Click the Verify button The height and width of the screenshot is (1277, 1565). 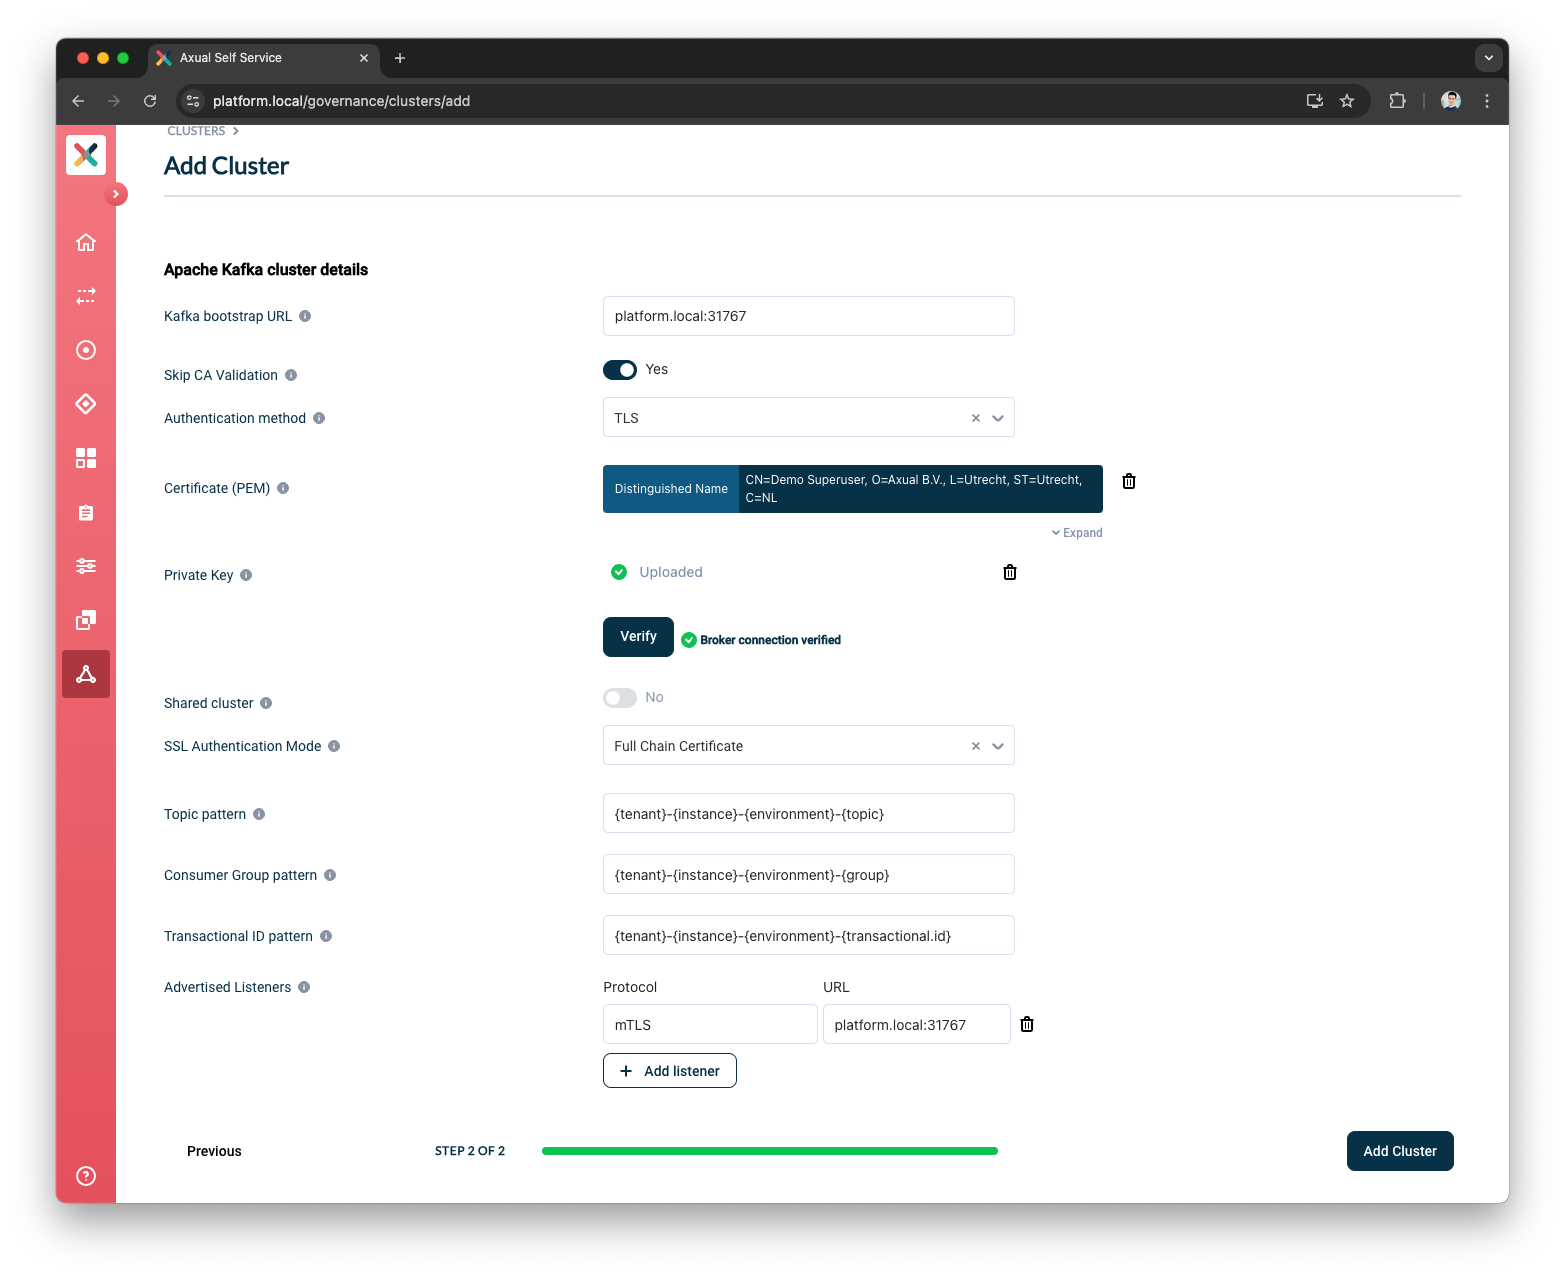[638, 637]
